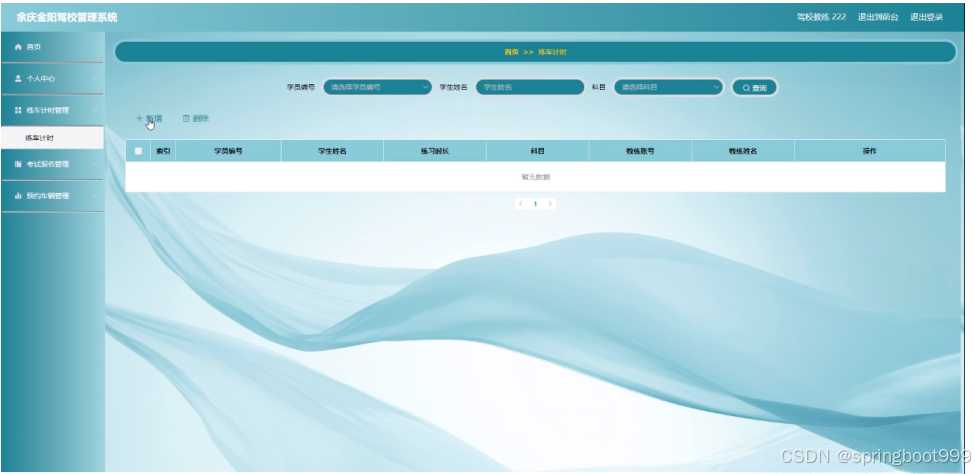The width and height of the screenshot is (975, 474).
Task: Click the magnifier 查询 search button
Action: tap(754, 88)
